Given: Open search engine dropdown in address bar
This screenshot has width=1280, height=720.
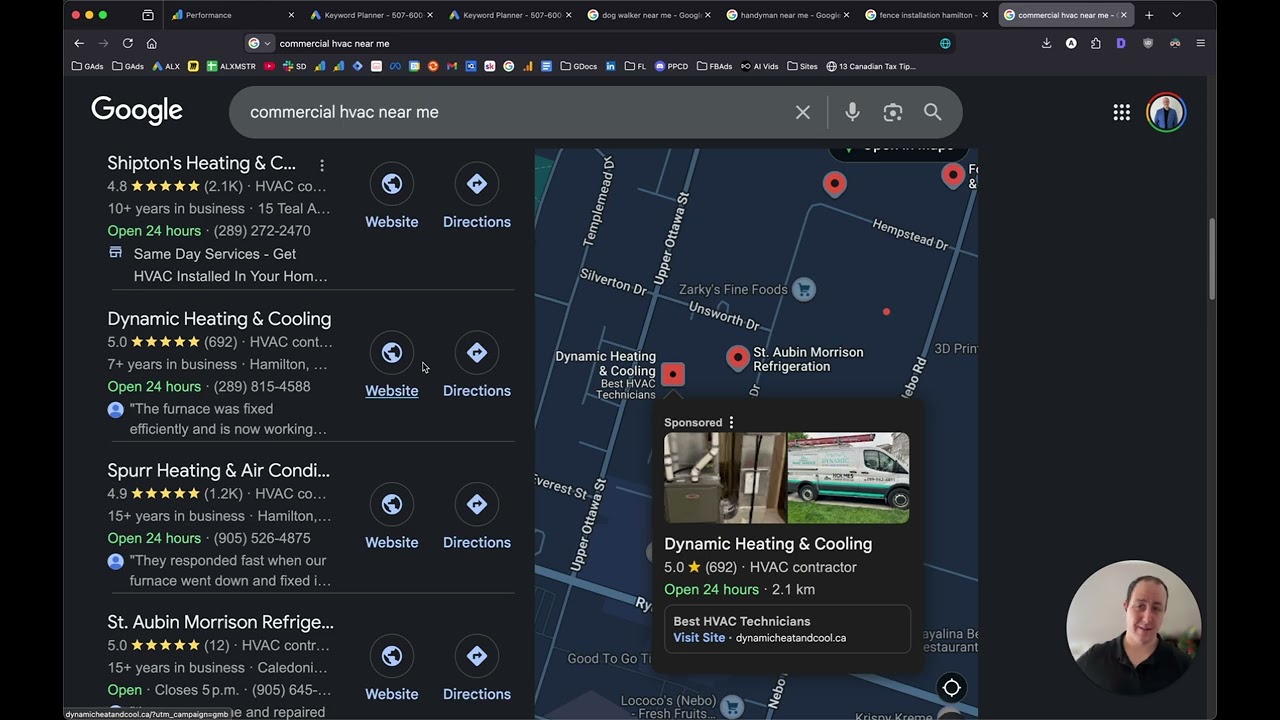Looking at the screenshot, I should tap(259, 43).
